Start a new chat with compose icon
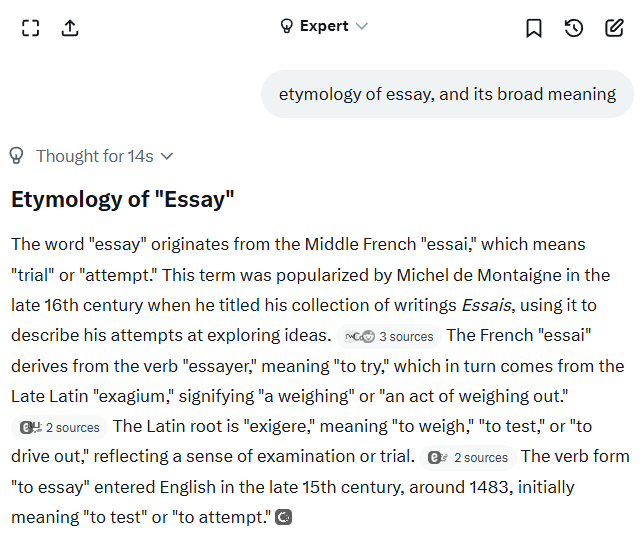This screenshot has width=641, height=552. coord(614,28)
